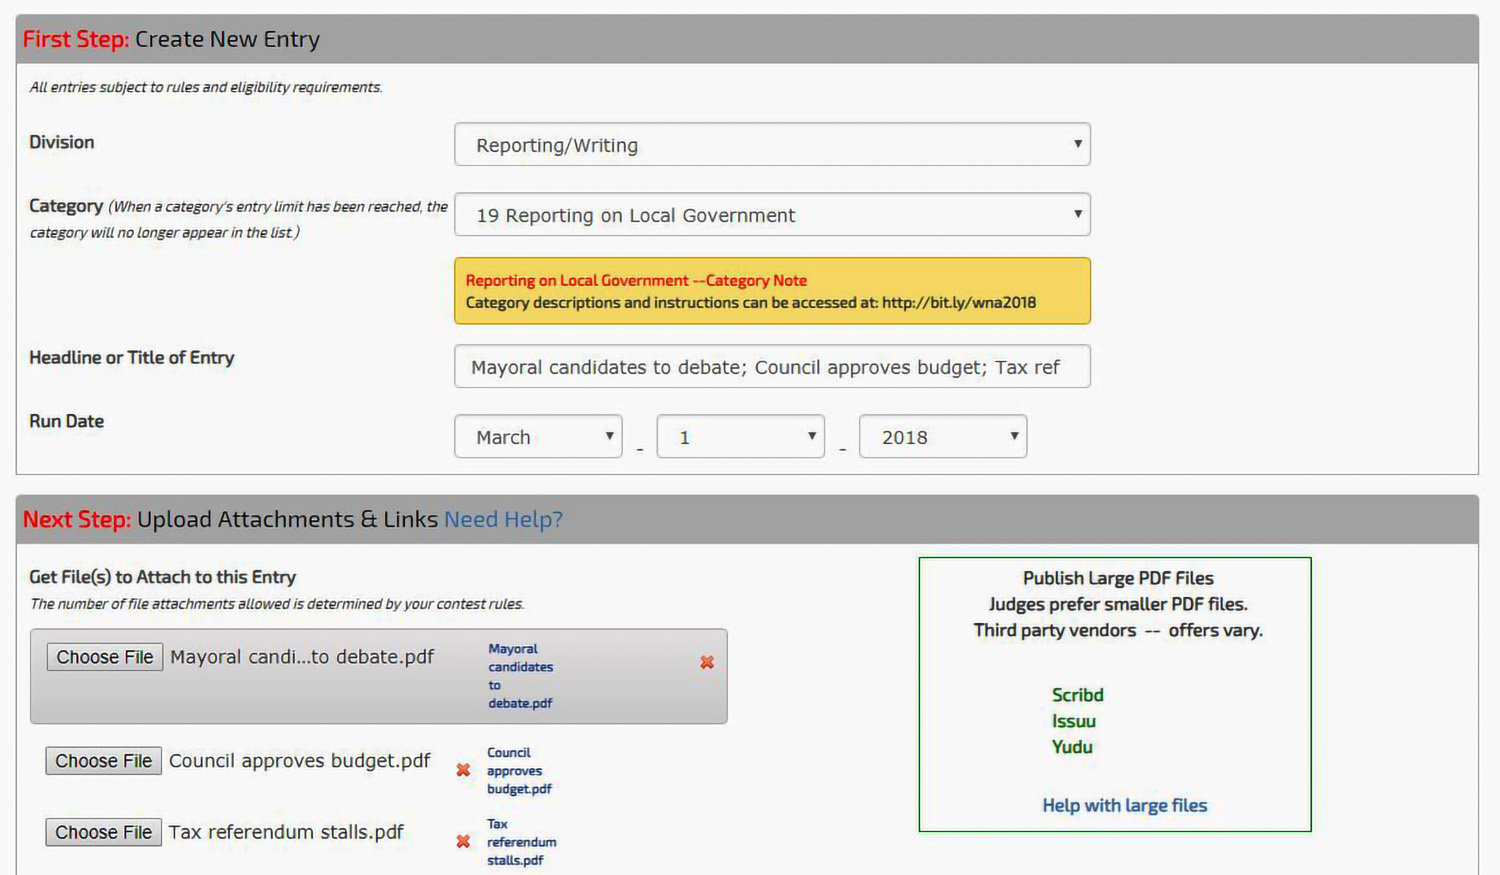Open the Tax referendum stalls.pdf link

pos(521,842)
